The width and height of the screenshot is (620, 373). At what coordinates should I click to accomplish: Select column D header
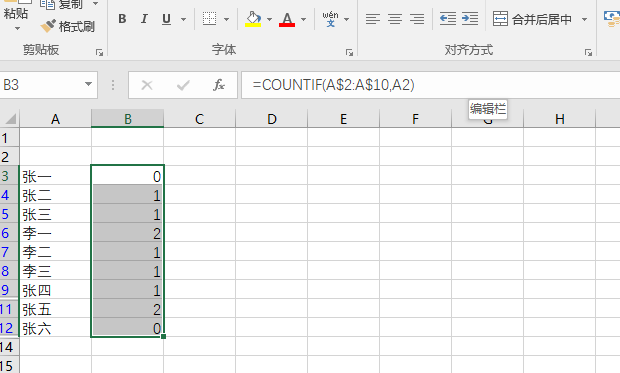272,119
